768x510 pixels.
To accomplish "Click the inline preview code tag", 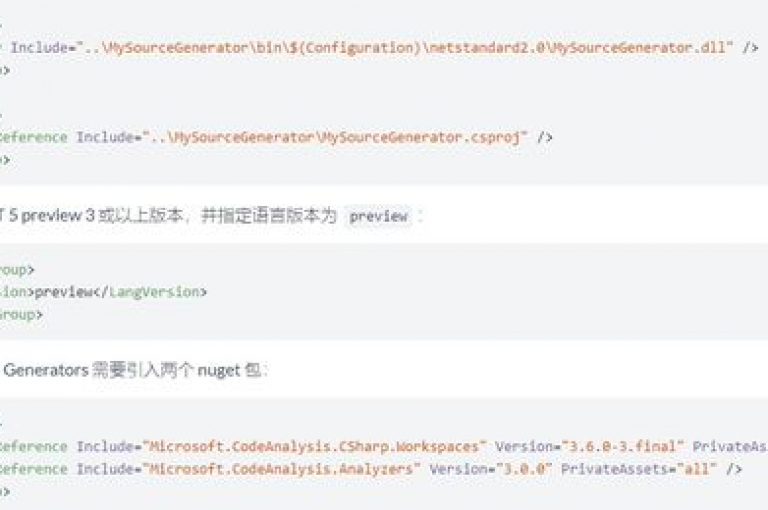I will point(379,216).
